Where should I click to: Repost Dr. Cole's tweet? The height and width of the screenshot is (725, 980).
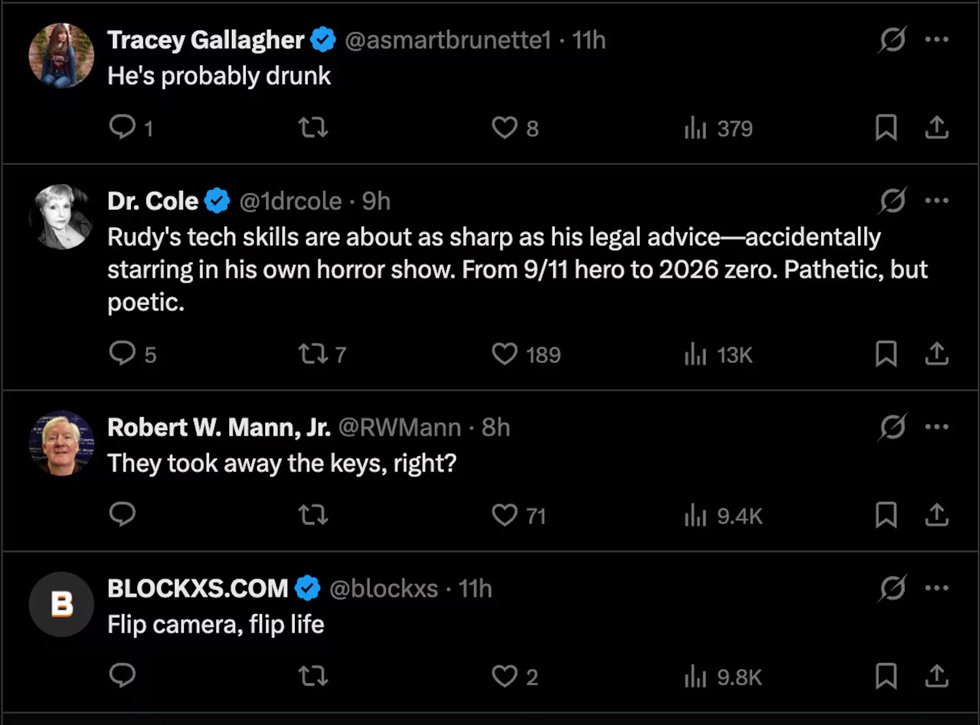pos(313,354)
